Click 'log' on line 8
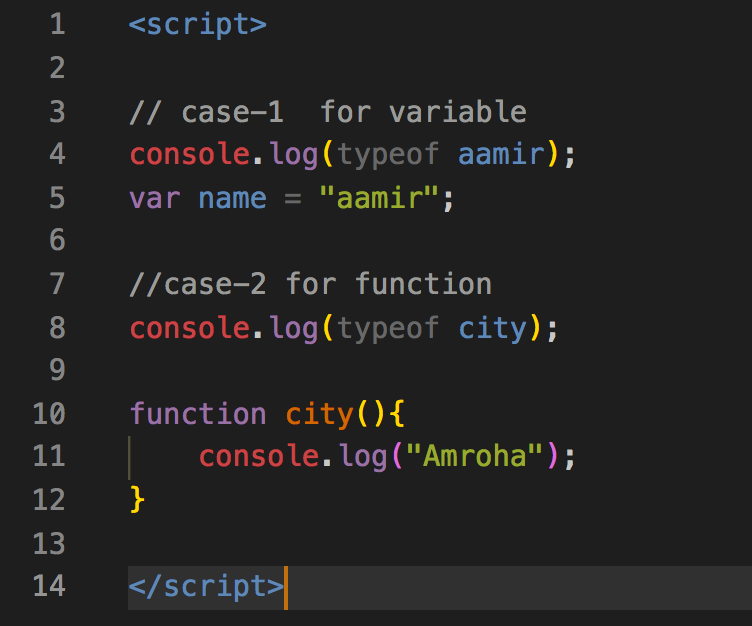 pyautogui.click(x=294, y=329)
